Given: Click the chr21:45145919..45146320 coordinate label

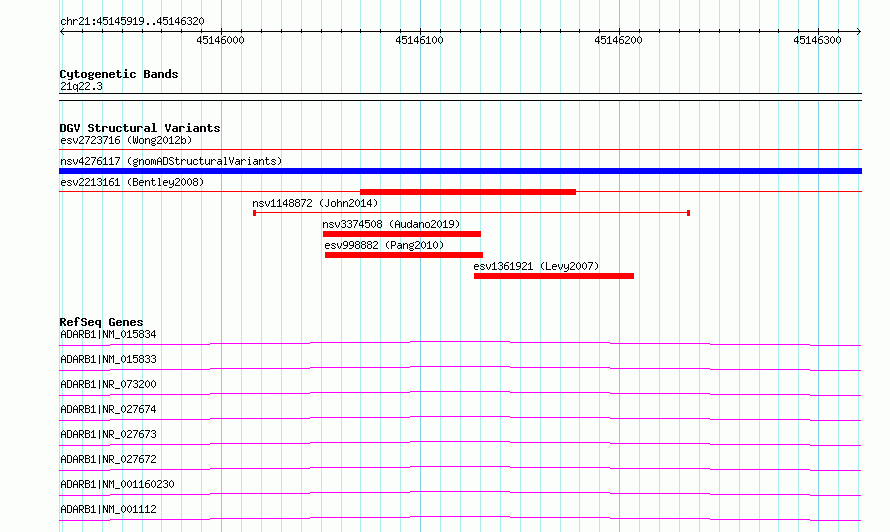Looking at the screenshot, I should [132, 22].
